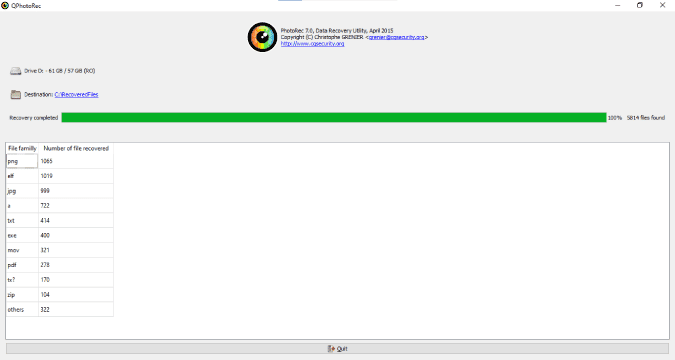Screen dimensions: 675x360
Task: Select the exe file family cell
Action: (22, 235)
